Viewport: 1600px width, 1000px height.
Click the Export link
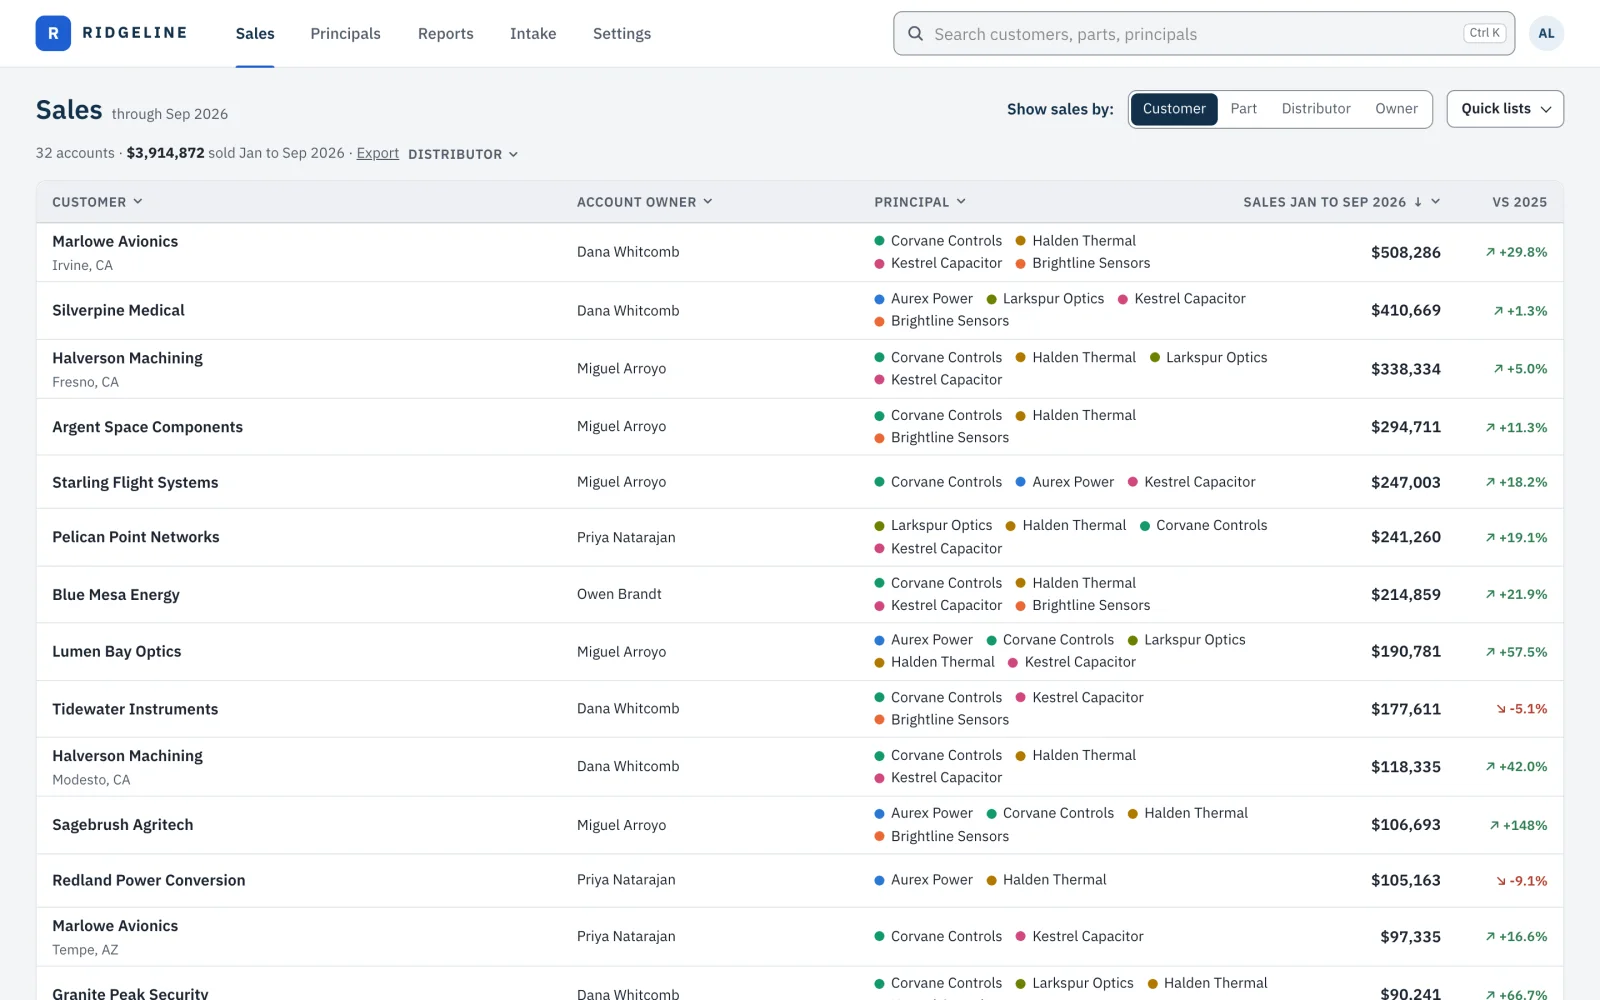click(378, 153)
